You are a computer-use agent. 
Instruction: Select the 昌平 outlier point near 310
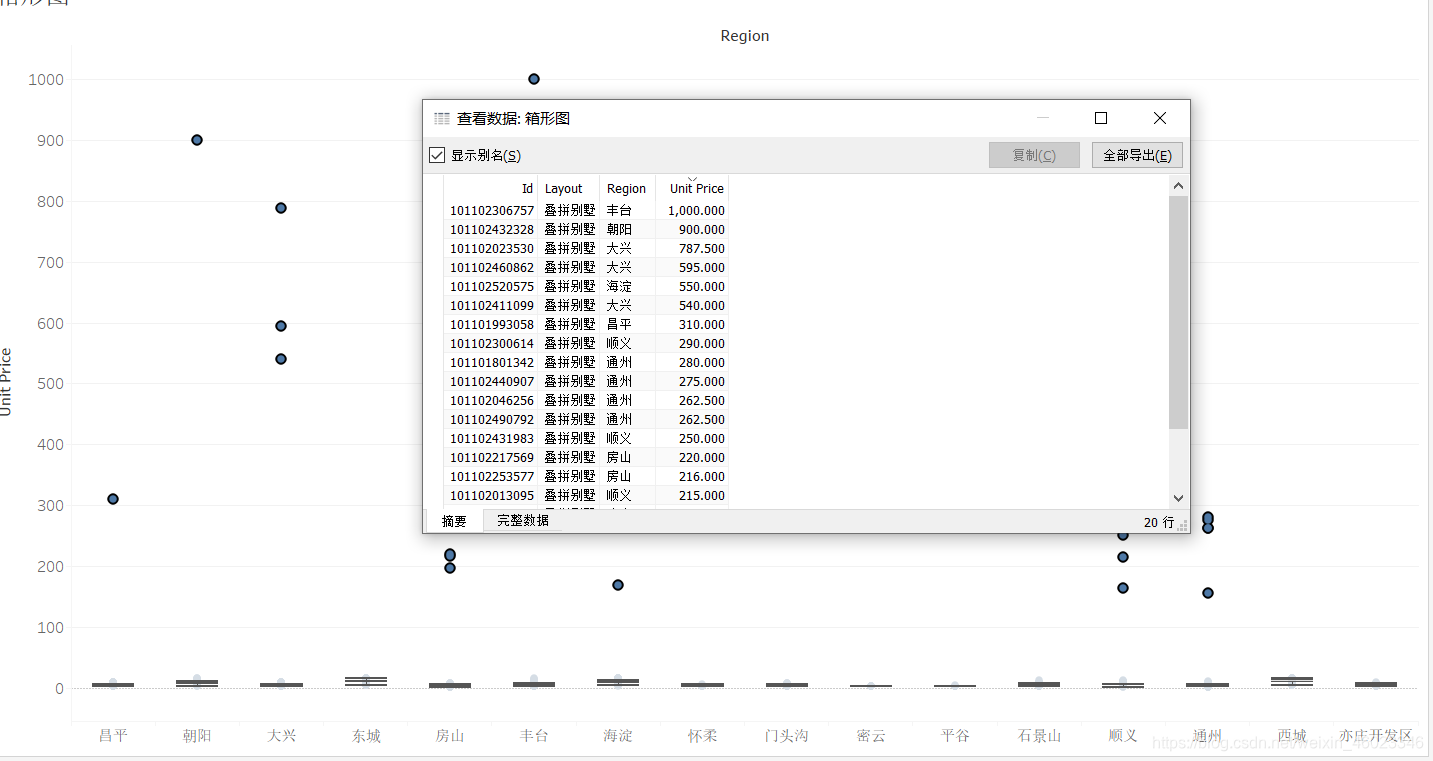click(113, 499)
